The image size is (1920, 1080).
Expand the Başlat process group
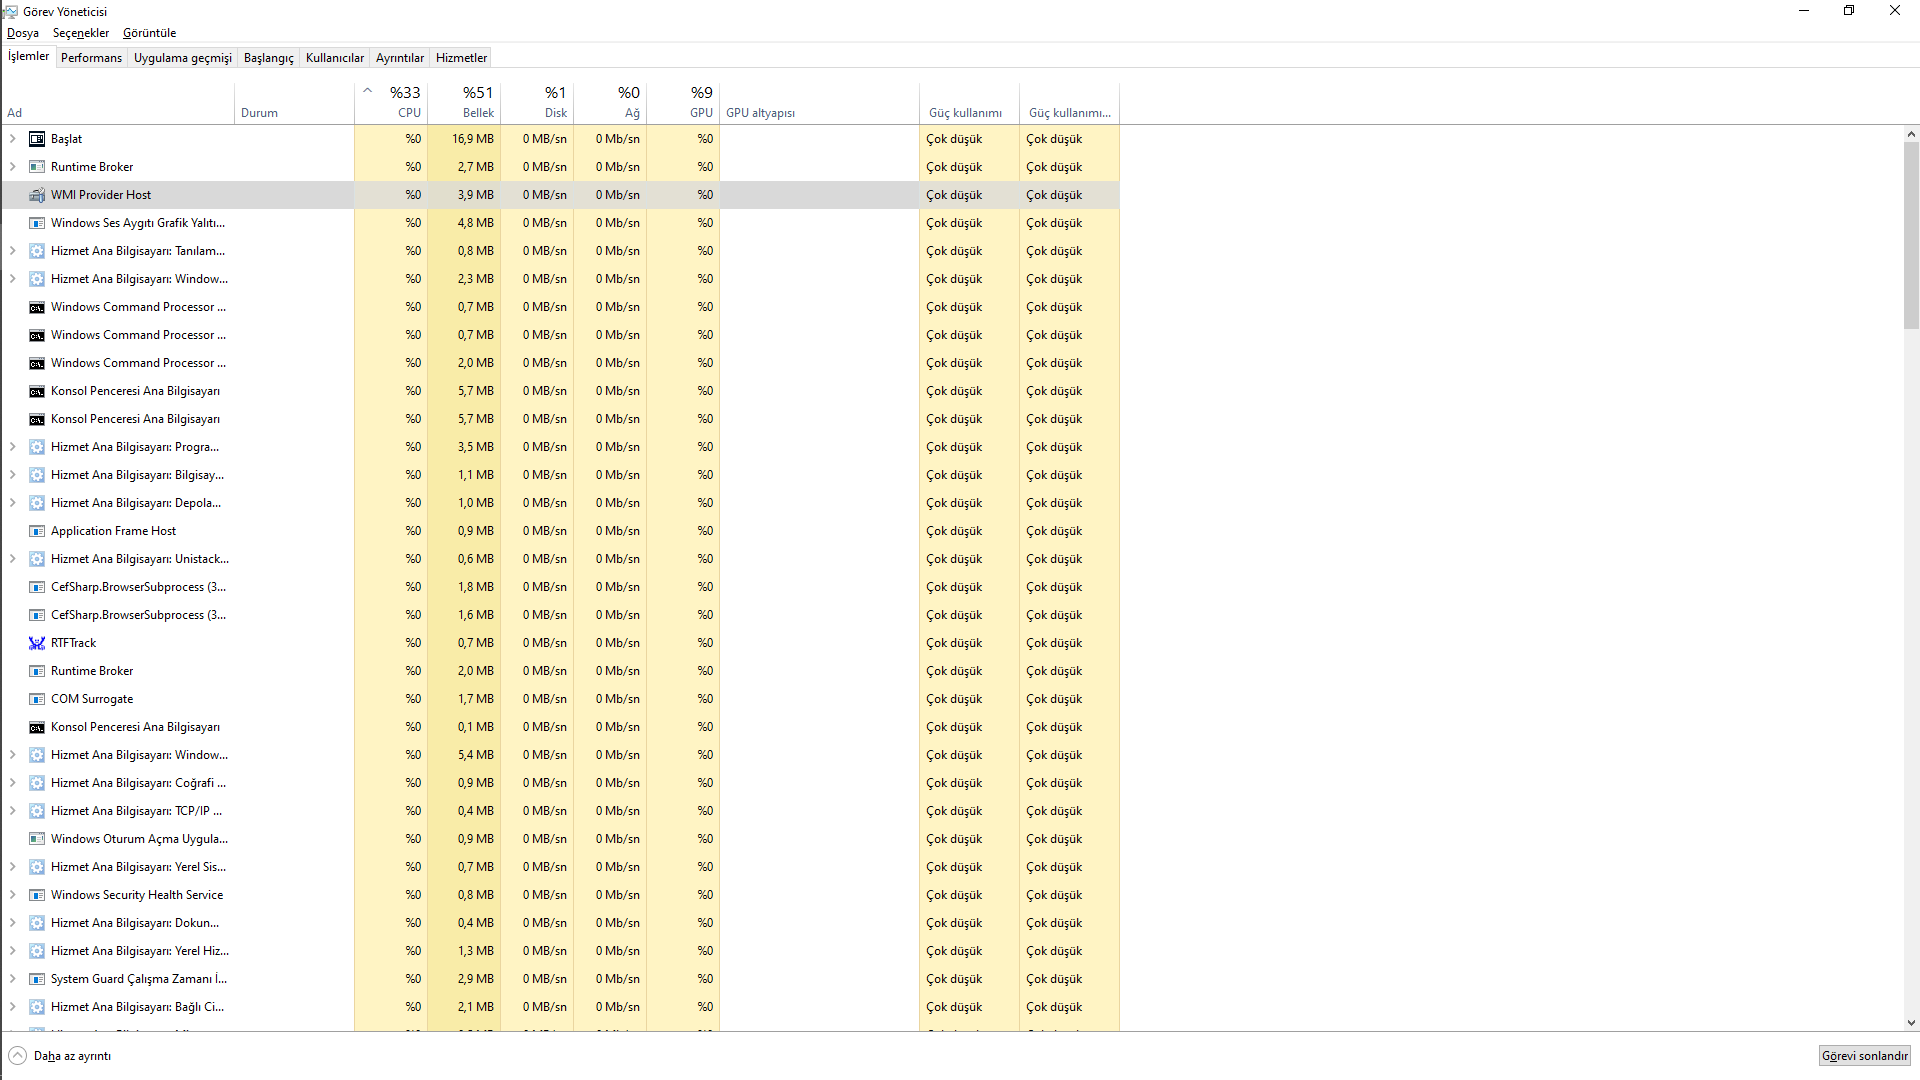coord(13,139)
